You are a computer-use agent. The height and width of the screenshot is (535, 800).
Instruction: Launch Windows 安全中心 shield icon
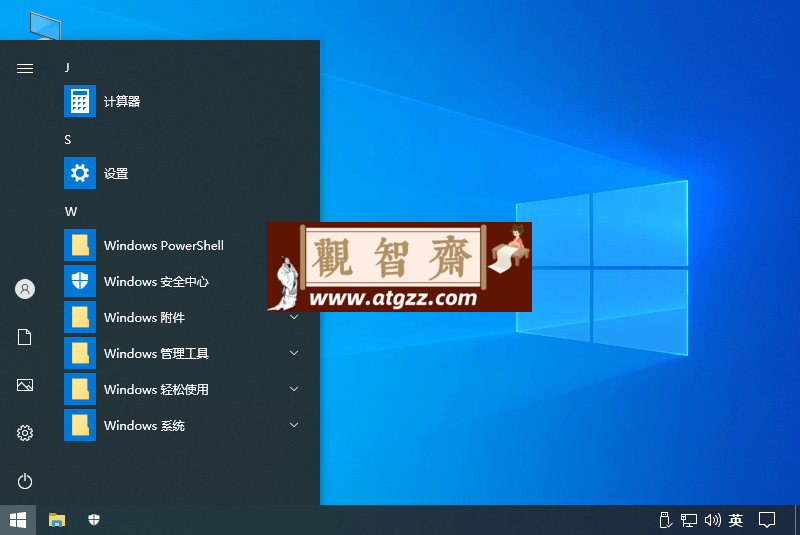click(80, 281)
